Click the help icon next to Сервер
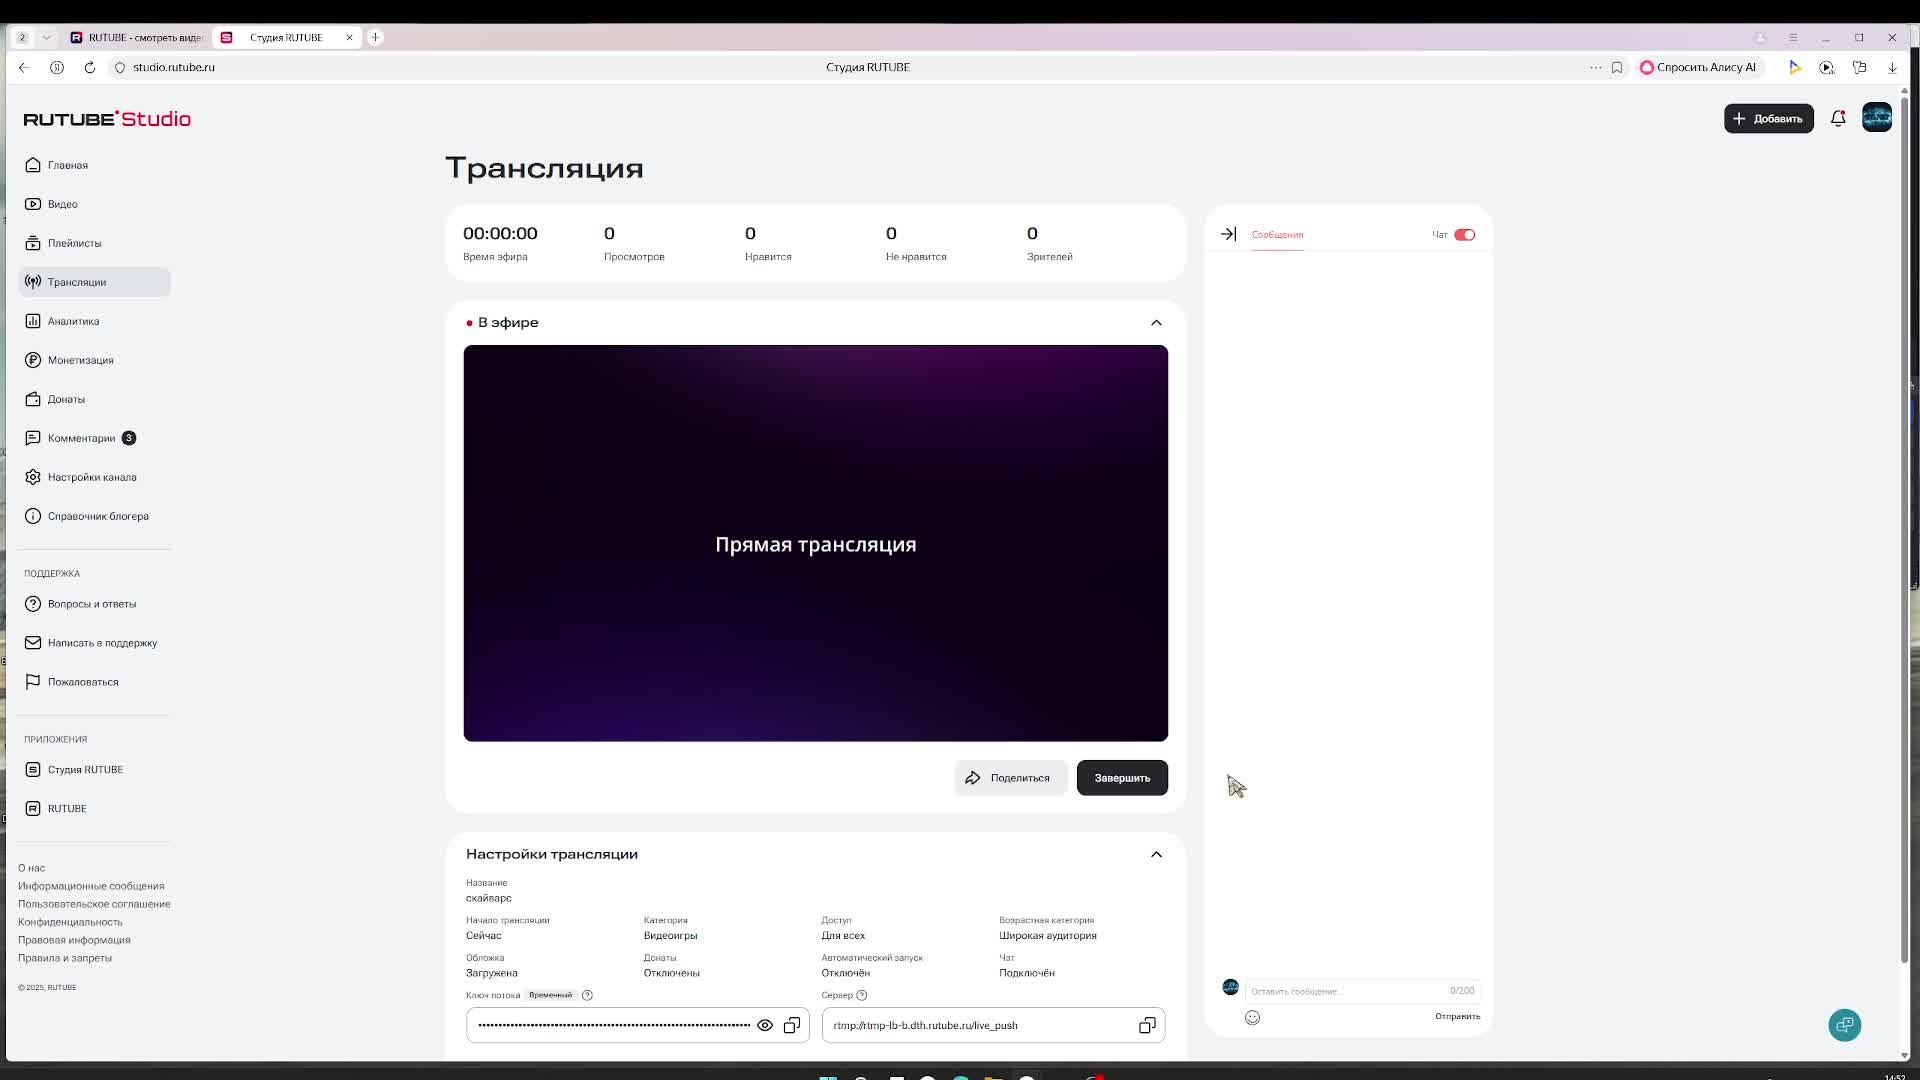 click(862, 995)
